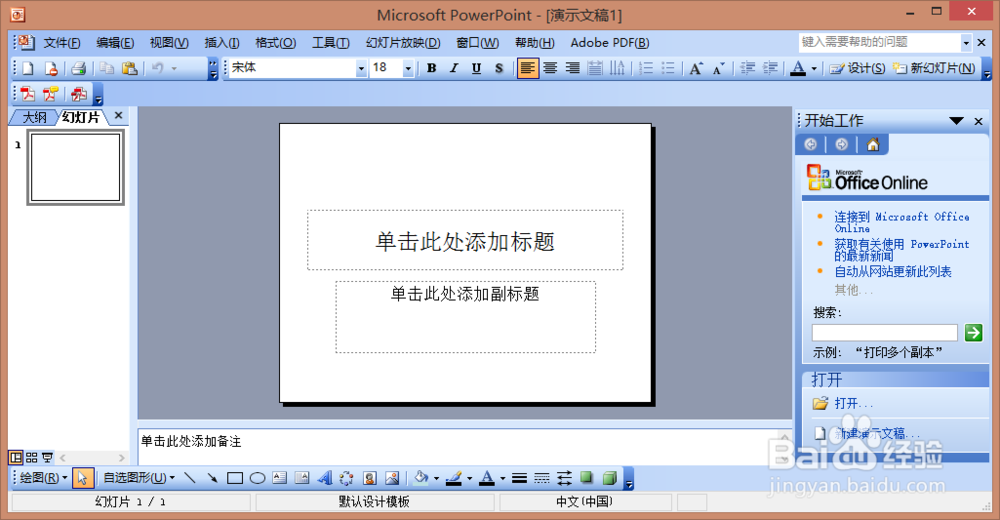Click the decrease indent icon
This screenshot has height=520, width=1000.
click(x=747, y=68)
